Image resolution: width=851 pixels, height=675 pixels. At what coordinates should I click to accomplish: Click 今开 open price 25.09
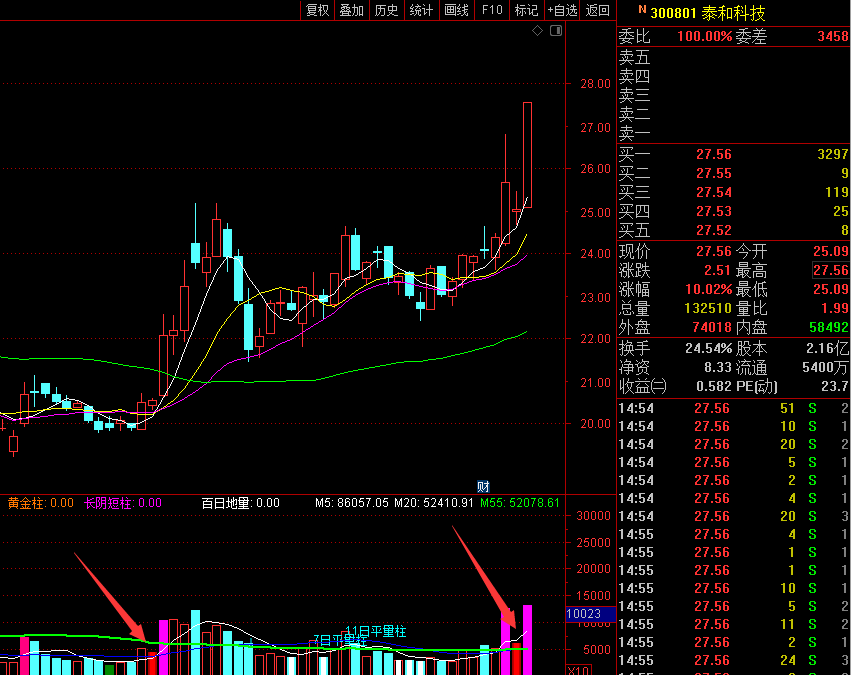[x=831, y=252]
